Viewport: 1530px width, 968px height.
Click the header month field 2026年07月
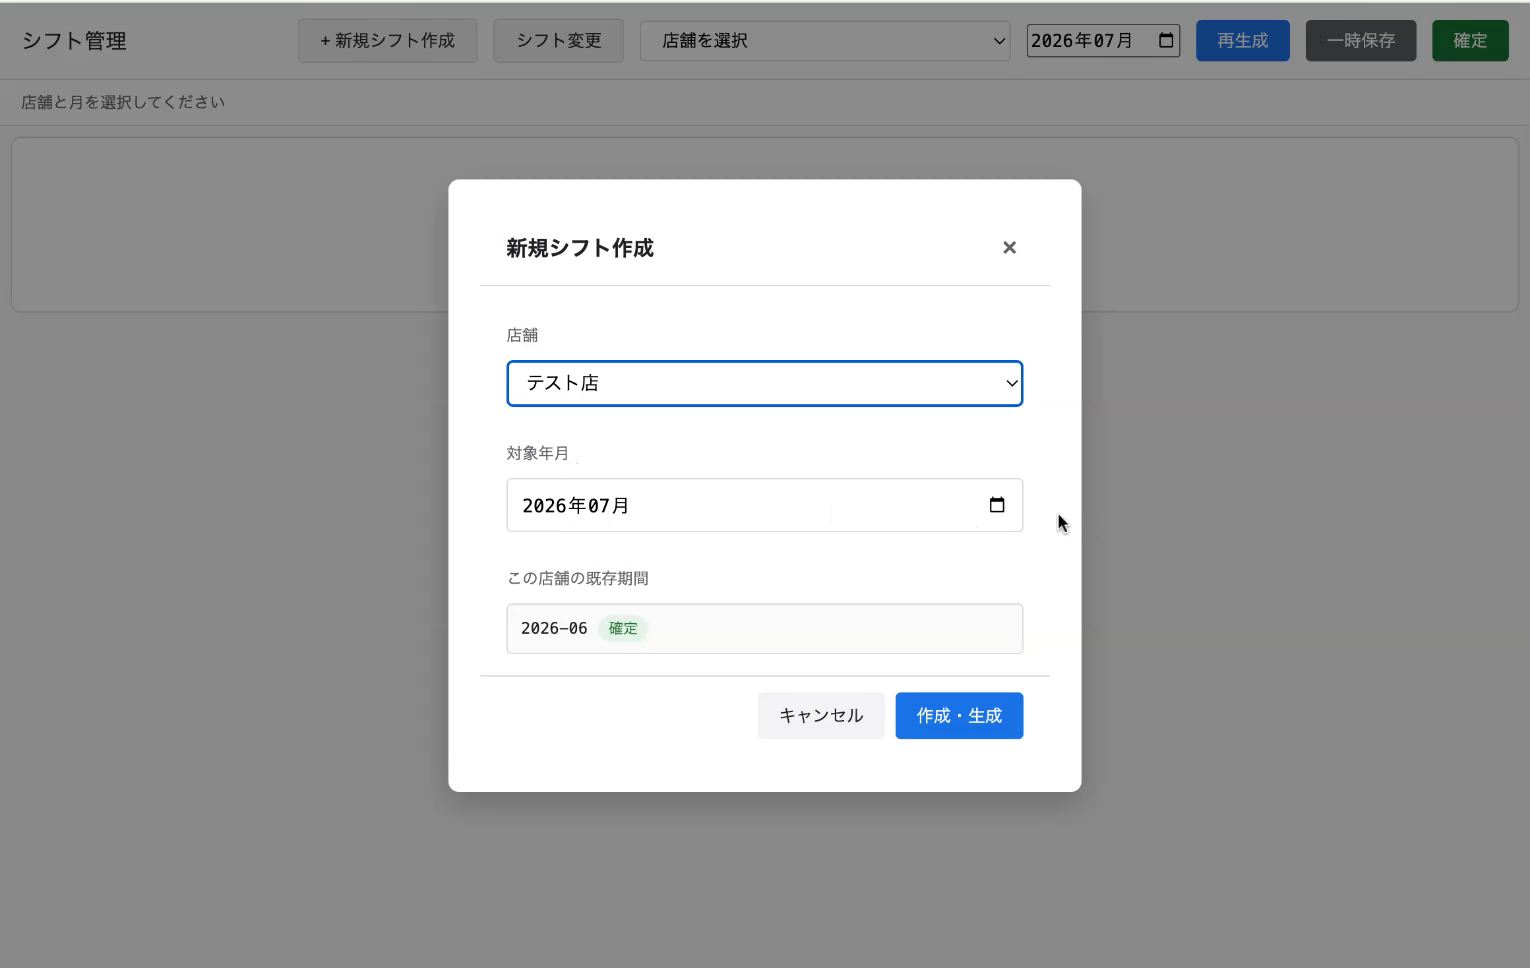[1103, 41]
